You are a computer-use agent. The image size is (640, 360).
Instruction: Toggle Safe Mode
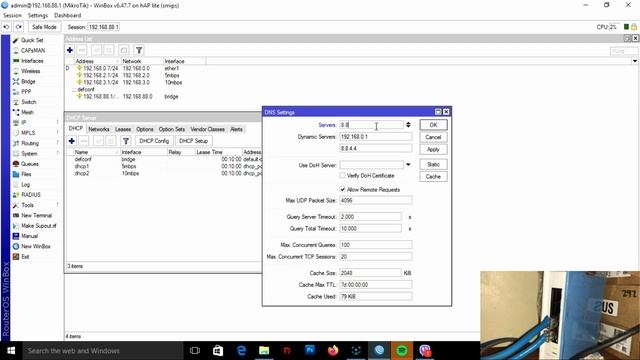44,27
